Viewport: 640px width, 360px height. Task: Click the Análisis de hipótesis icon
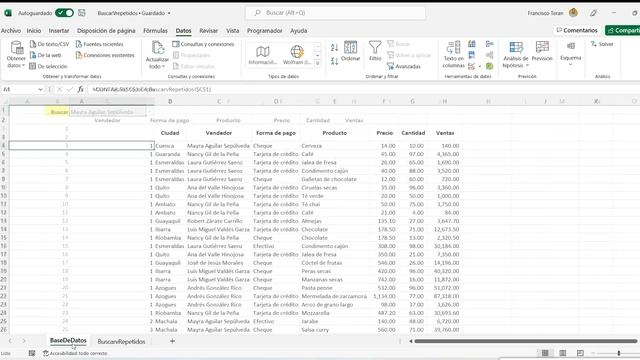(x=516, y=48)
